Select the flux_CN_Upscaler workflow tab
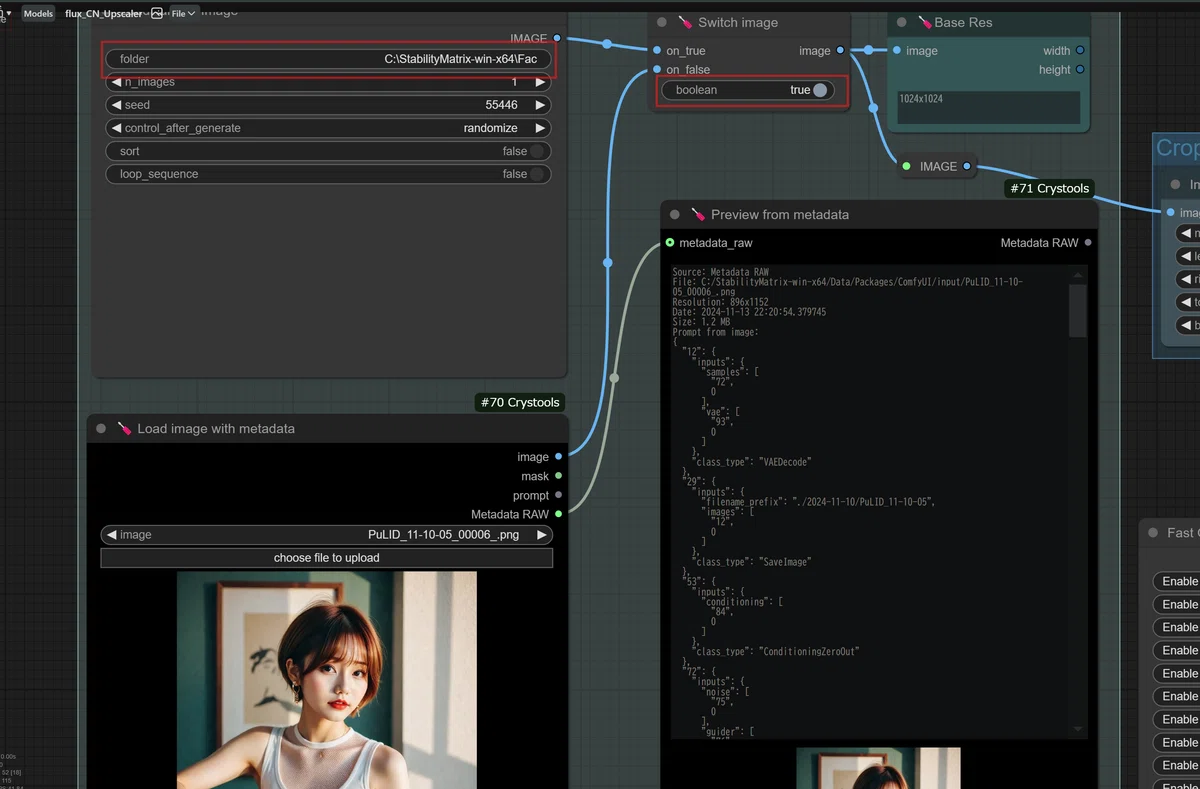The image size is (1200, 789). [103, 14]
